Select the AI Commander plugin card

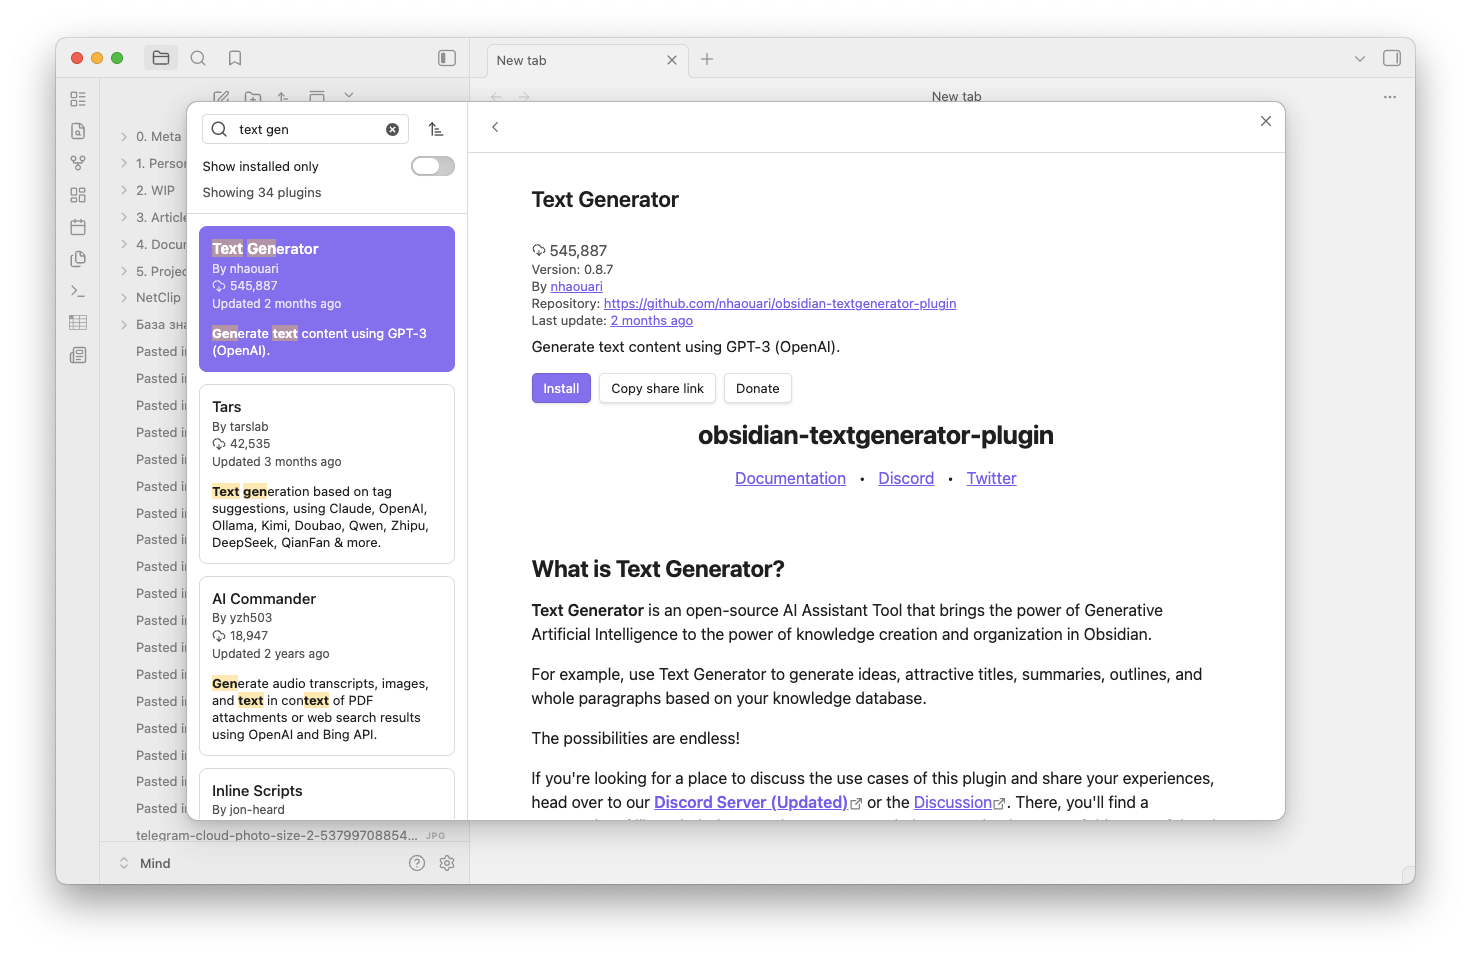(x=327, y=666)
